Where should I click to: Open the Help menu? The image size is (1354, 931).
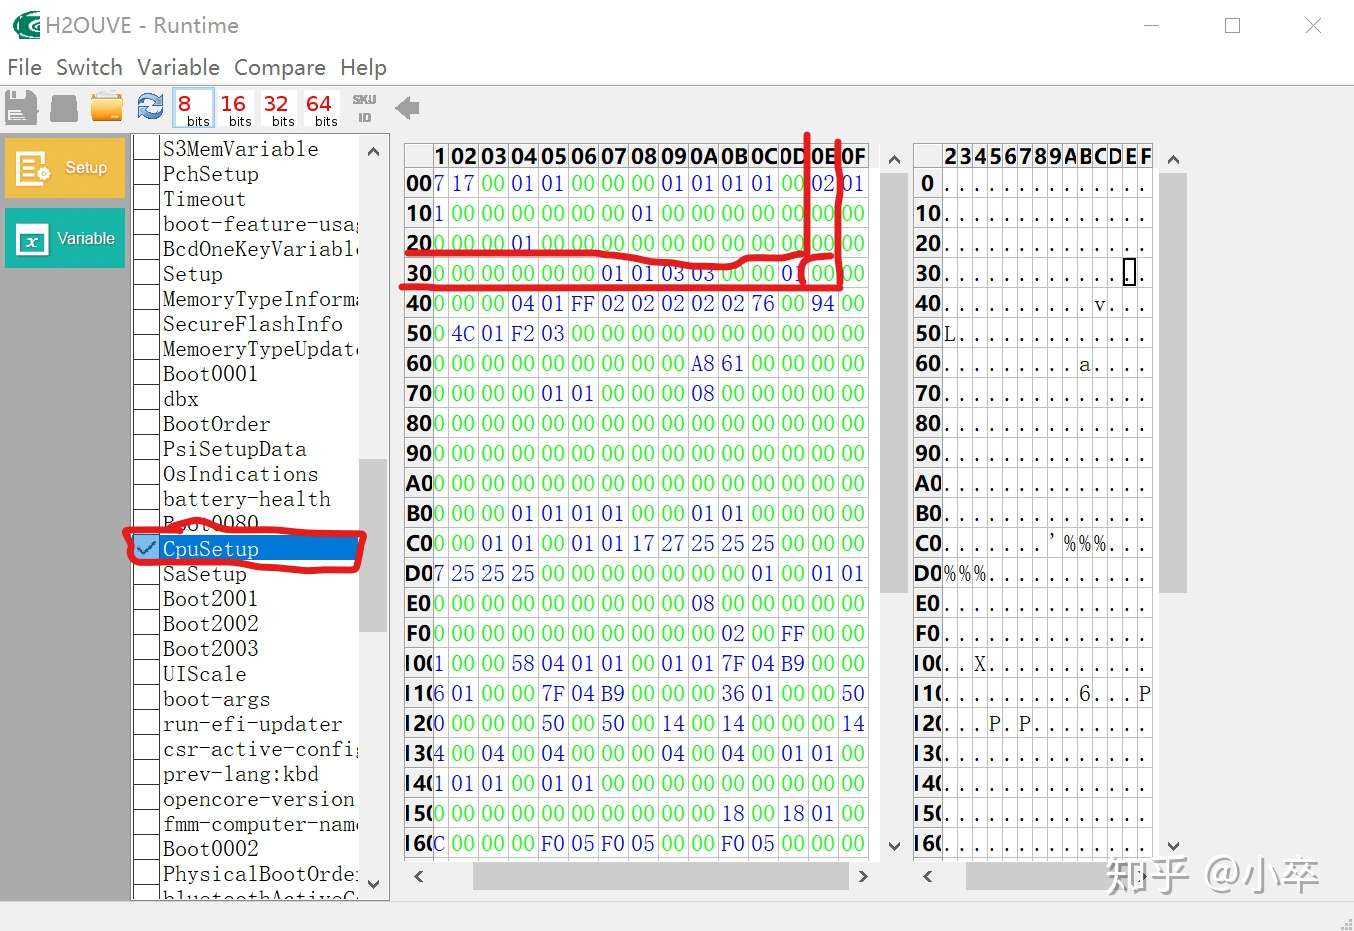tap(363, 67)
